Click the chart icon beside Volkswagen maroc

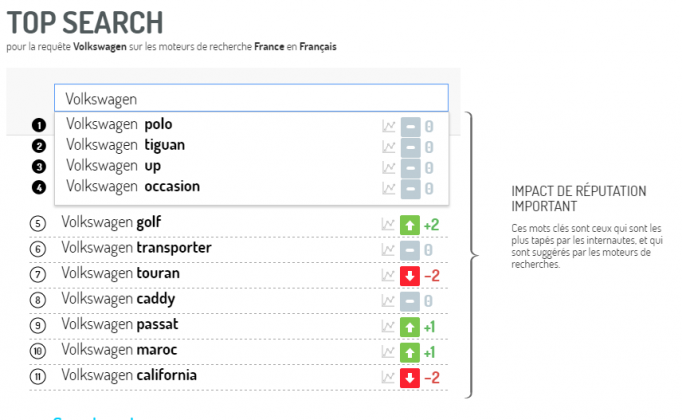click(389, 352)
